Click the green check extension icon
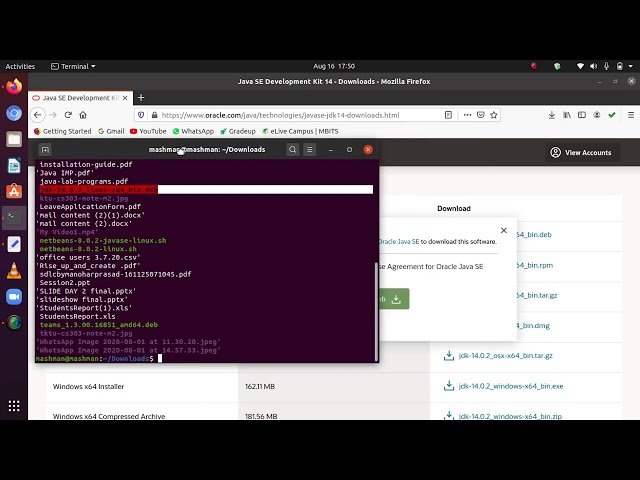The height and width of the screenshot is (480, 640). 612,115
